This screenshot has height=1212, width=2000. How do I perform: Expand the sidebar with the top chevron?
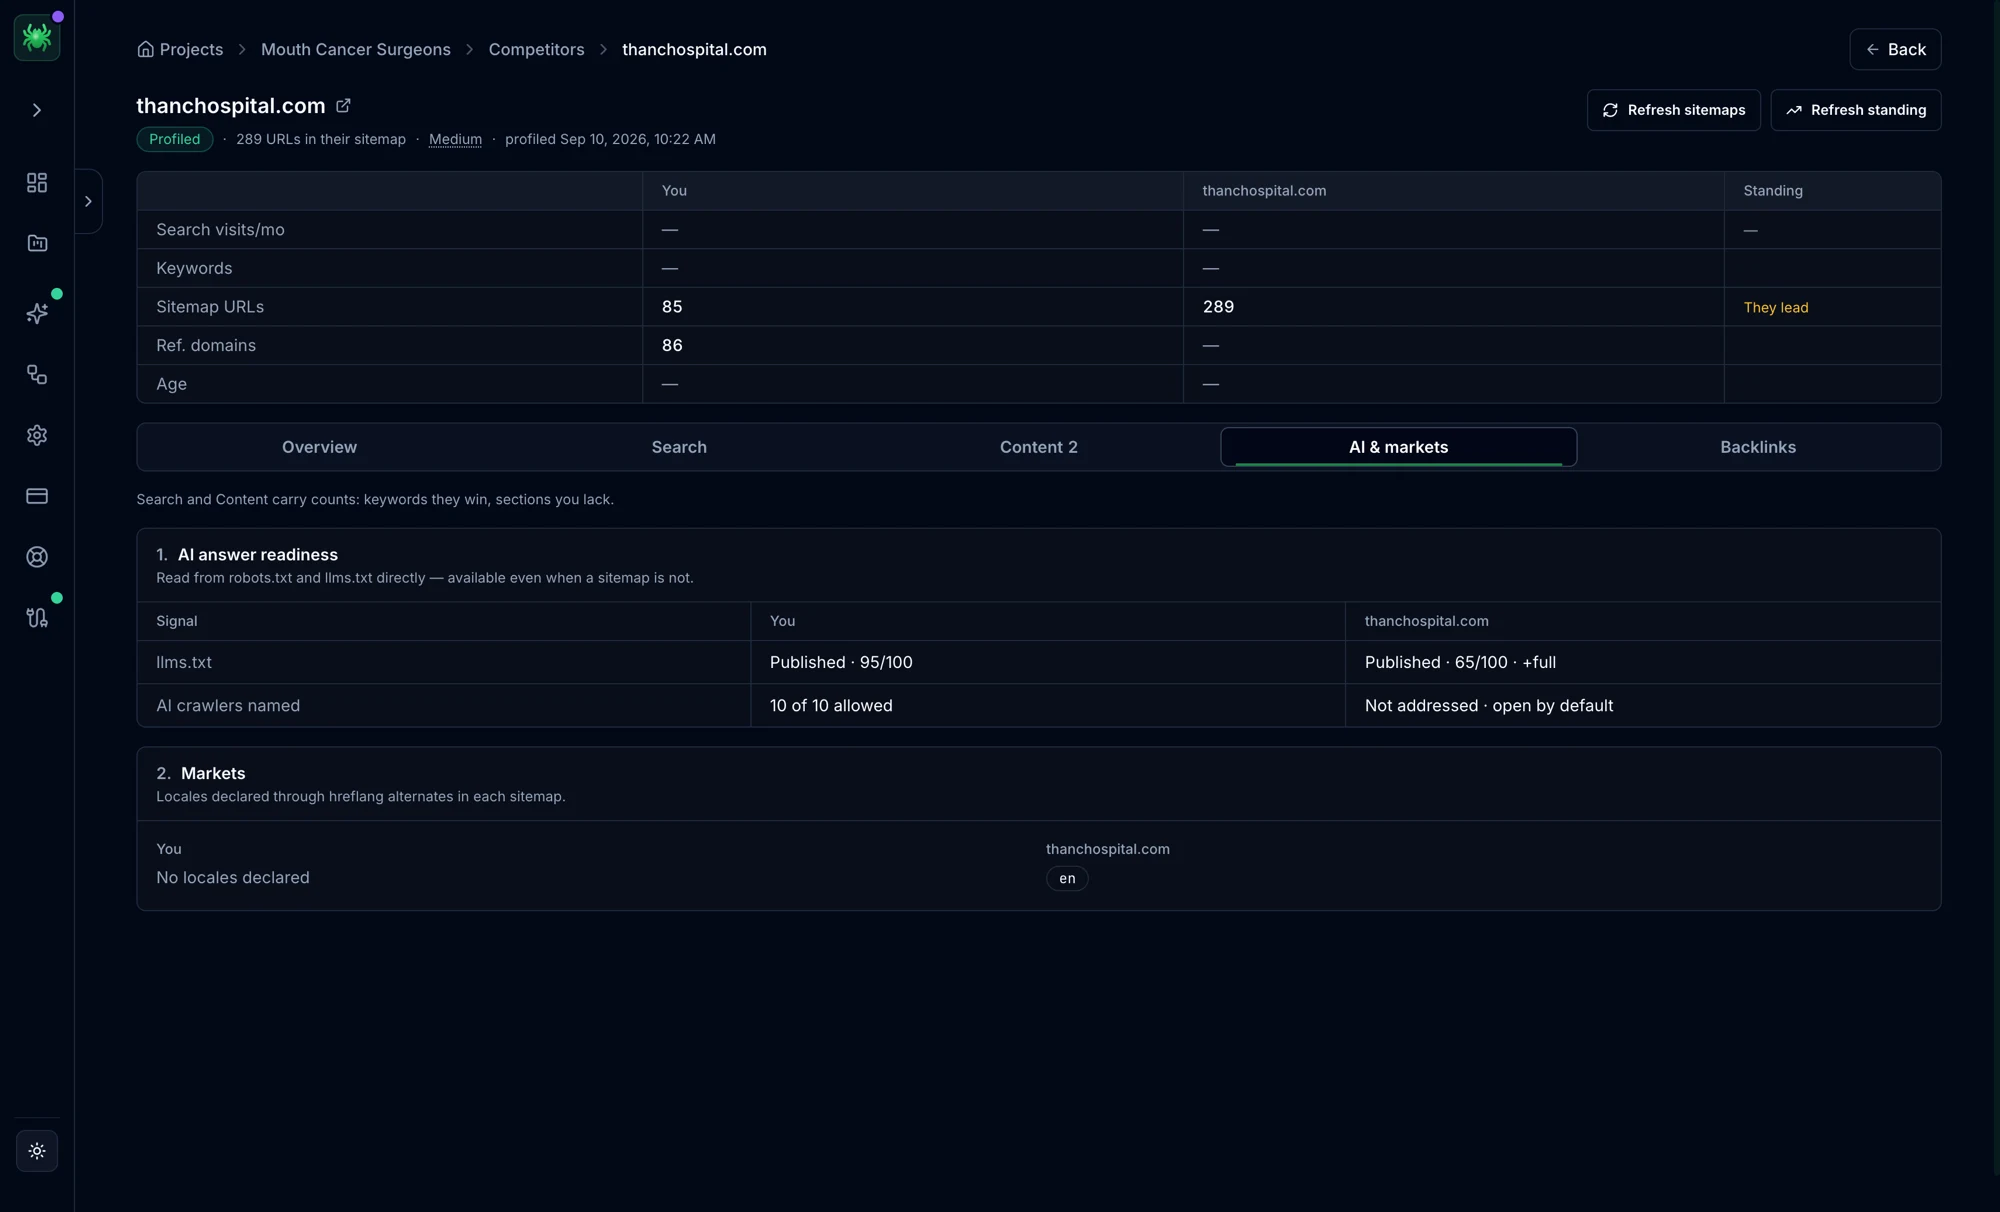coord(37,110)
